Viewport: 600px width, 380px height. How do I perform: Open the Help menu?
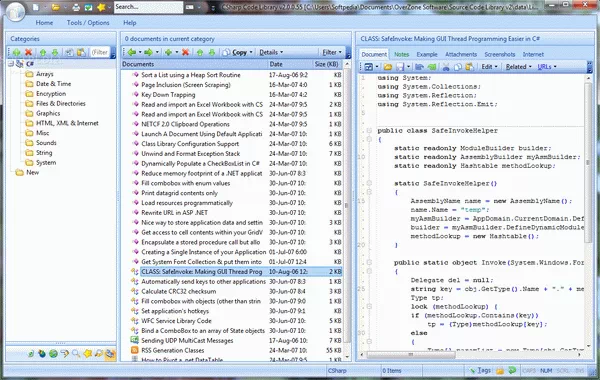[130, 23]
